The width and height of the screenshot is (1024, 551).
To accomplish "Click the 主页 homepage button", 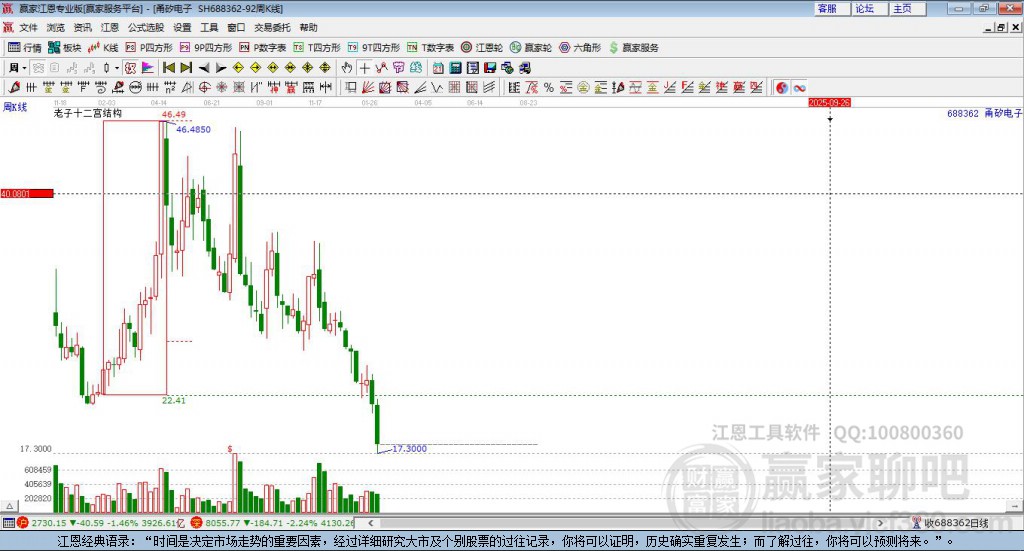I will 908,8.
